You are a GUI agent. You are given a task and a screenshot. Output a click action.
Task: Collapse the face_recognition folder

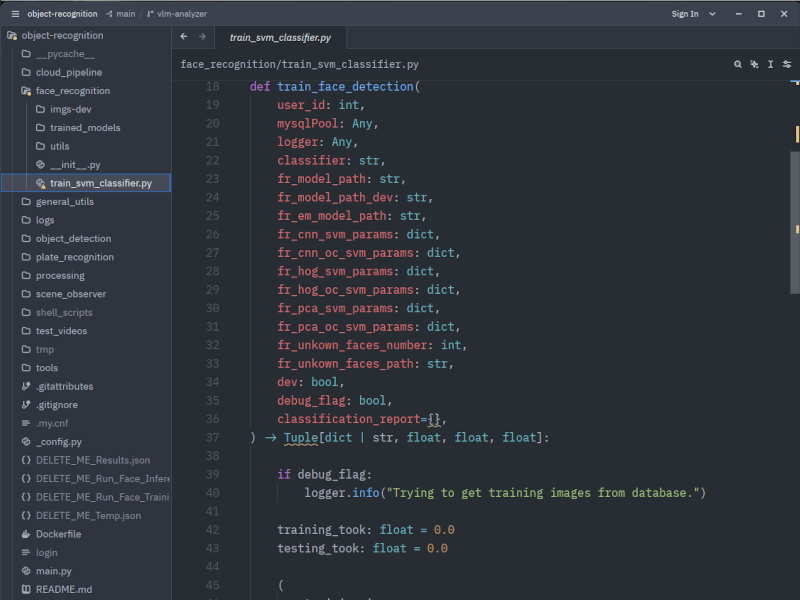coord(86,91)
